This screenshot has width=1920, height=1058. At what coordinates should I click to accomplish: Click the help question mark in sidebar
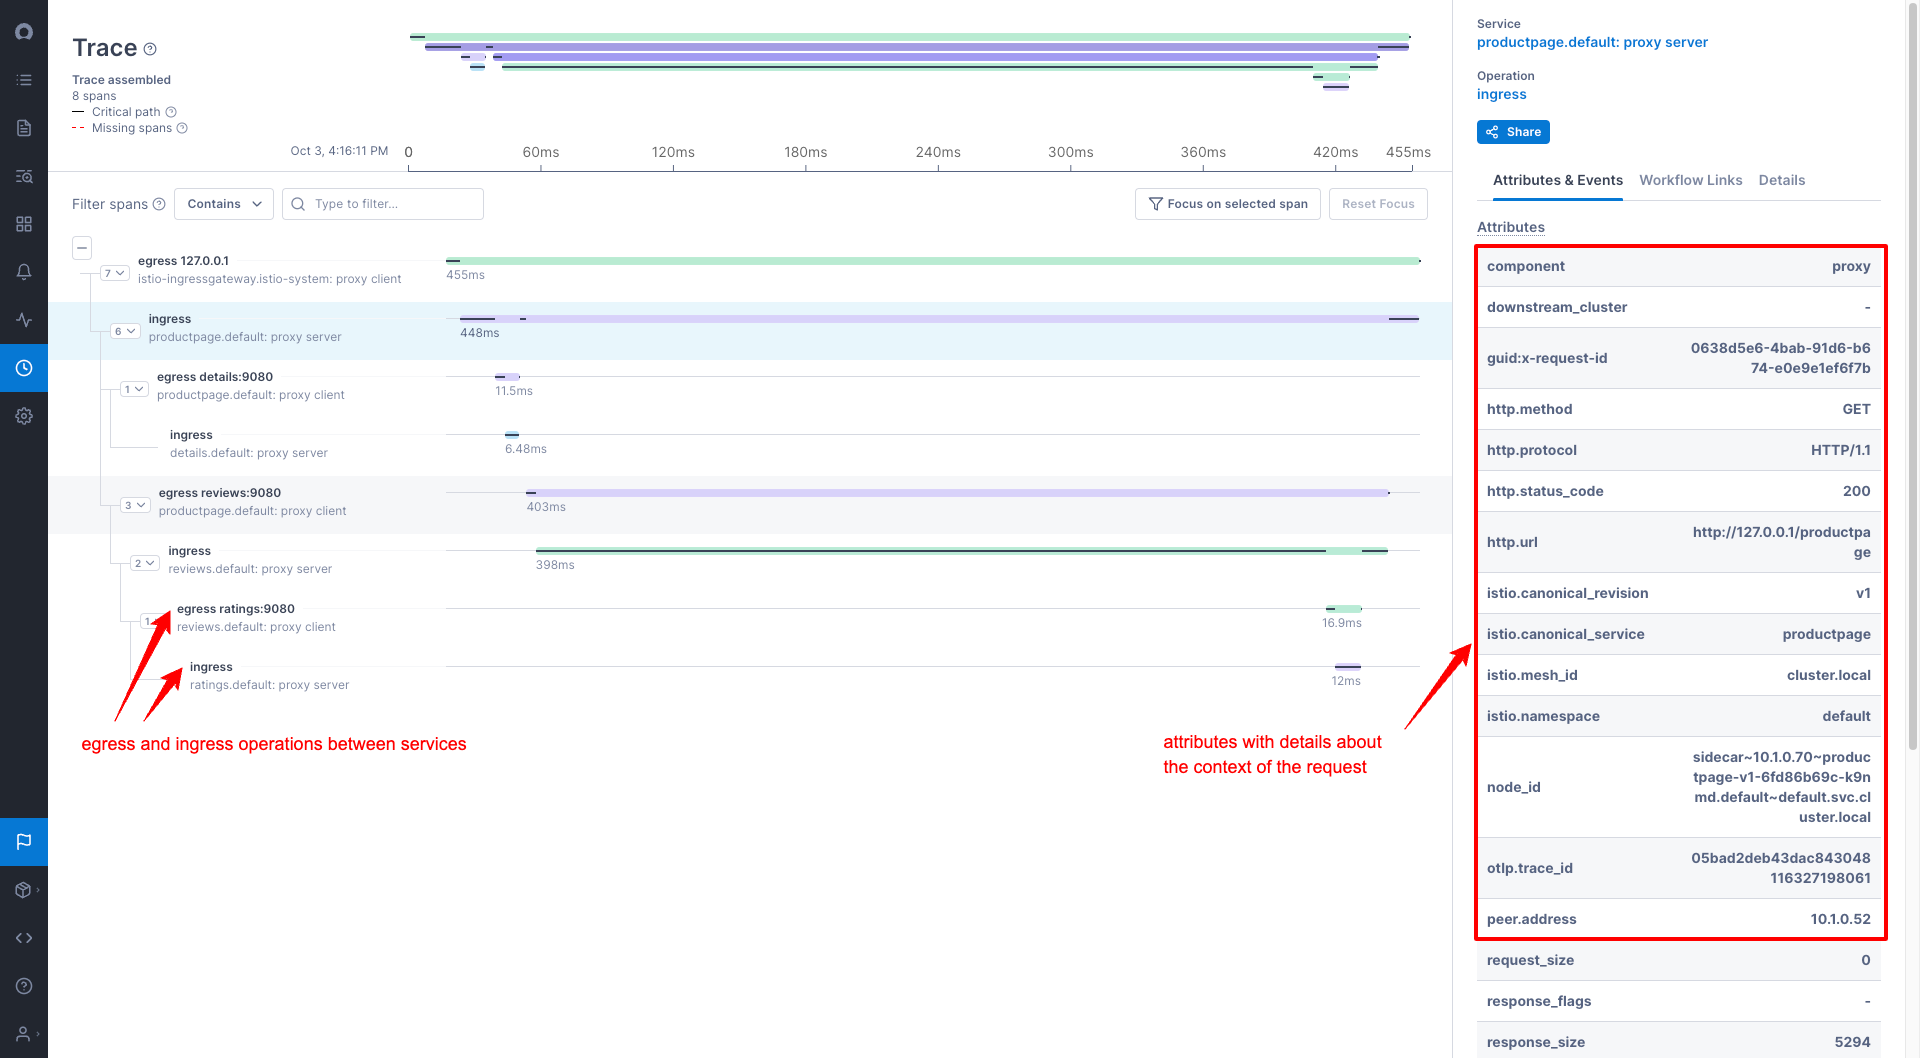point(24,986)
